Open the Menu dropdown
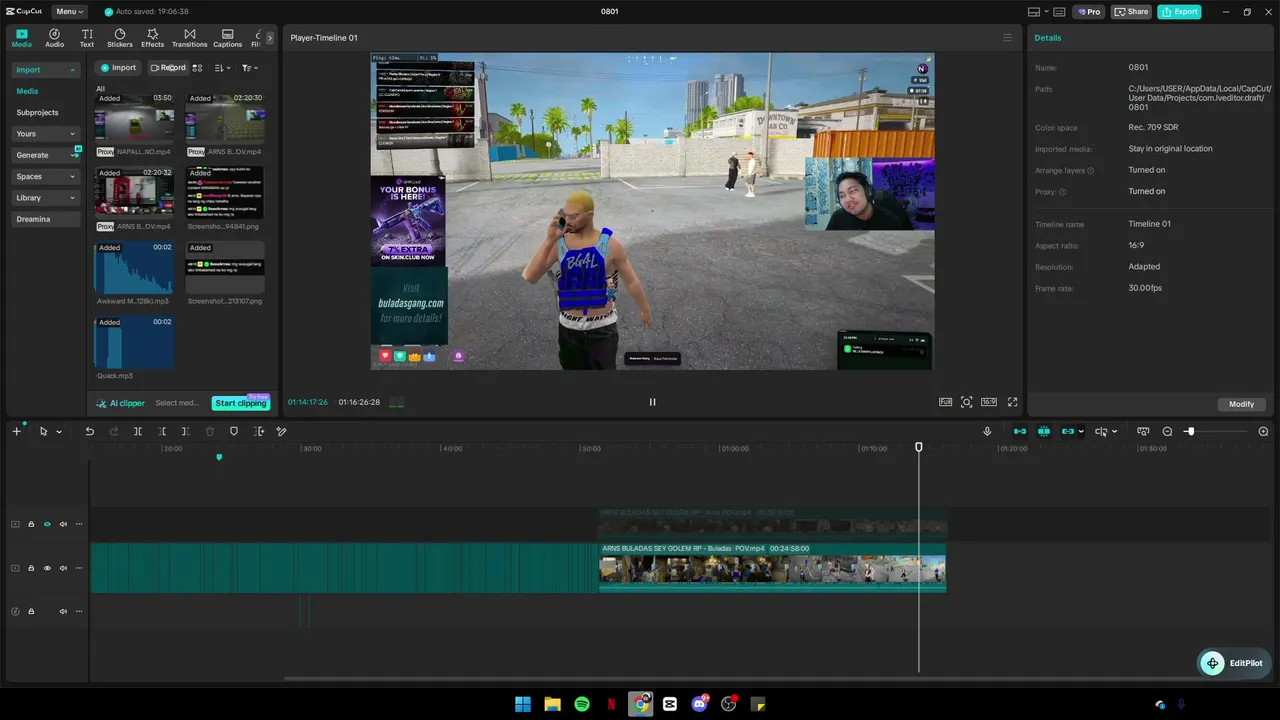The image size is (1280, 720). pyautogui.click(x=69, y=12)
